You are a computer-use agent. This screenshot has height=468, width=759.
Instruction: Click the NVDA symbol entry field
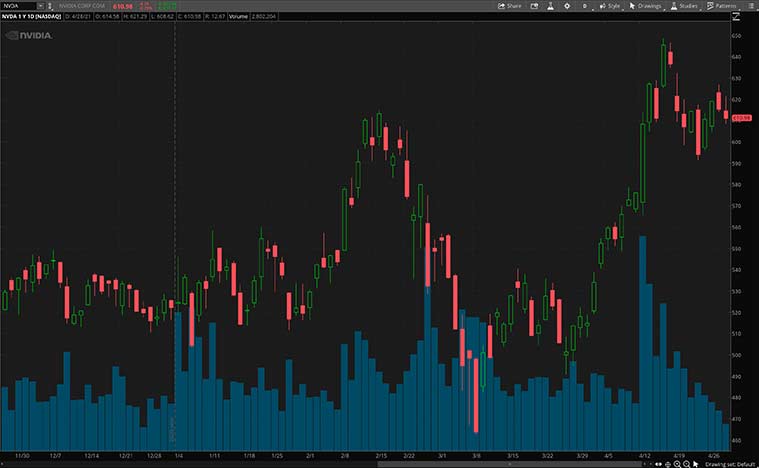18,6
